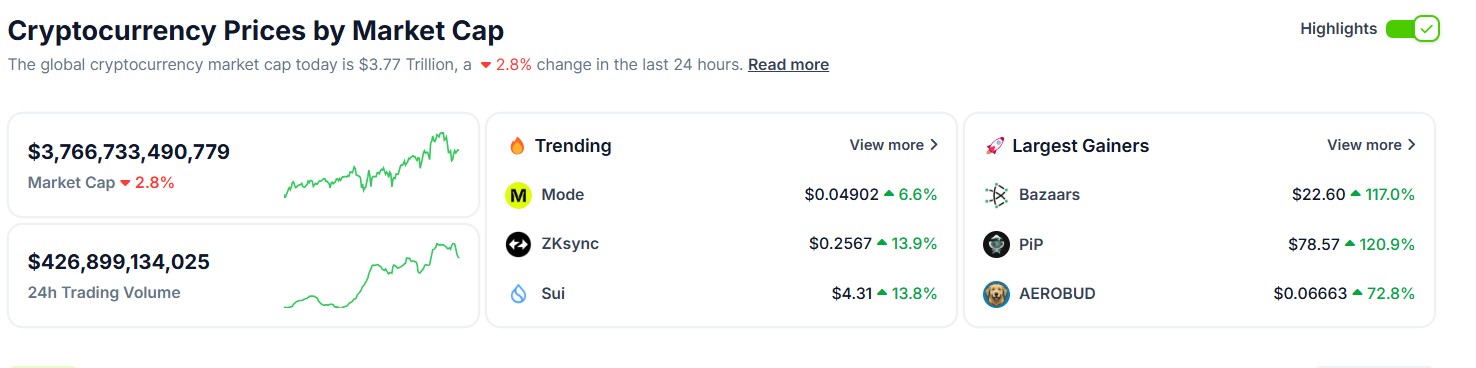Click the AEROBUD dog icon
This screenshot has width=1476, height=368.
tap(996, 294)
